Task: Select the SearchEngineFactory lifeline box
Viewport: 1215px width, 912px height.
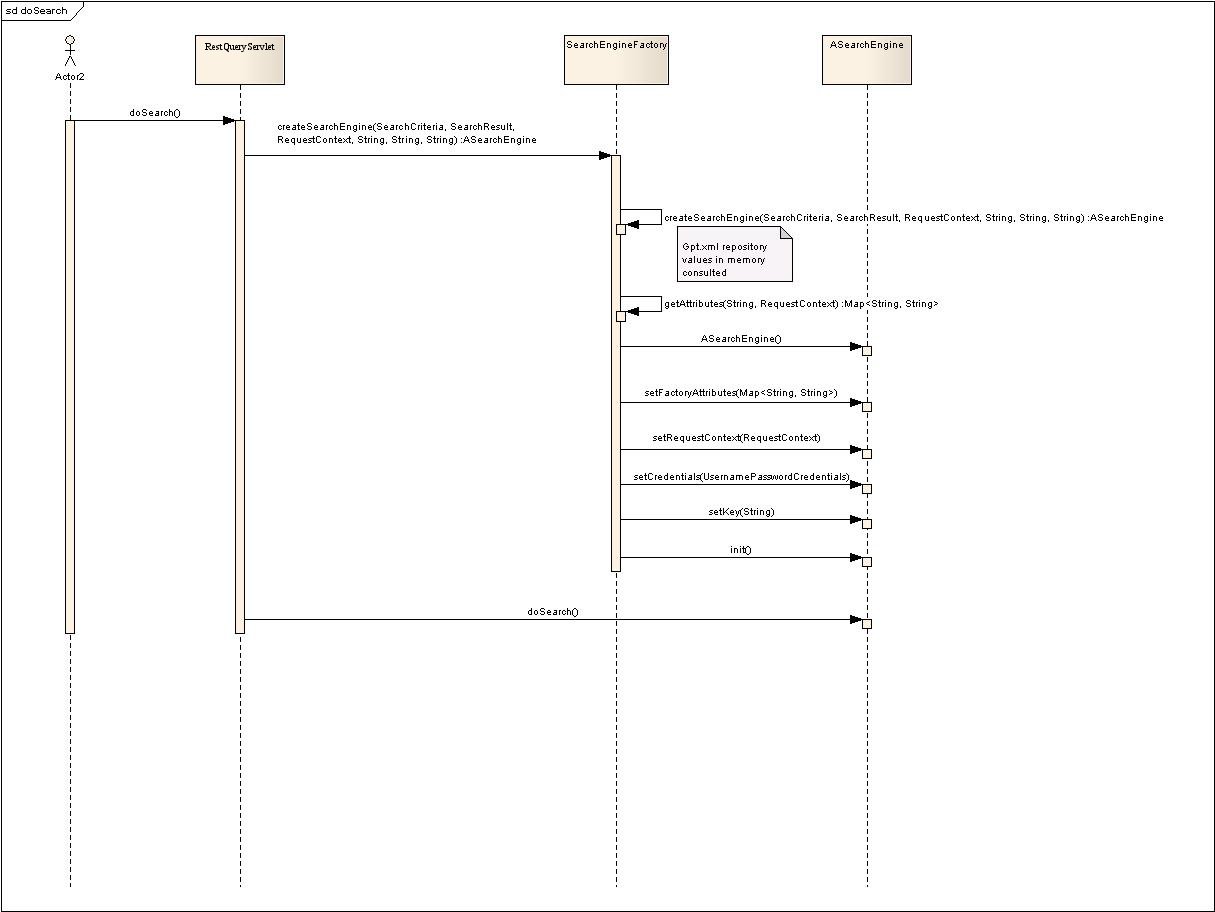Action: pyautogui.click(x=616, y=59)
